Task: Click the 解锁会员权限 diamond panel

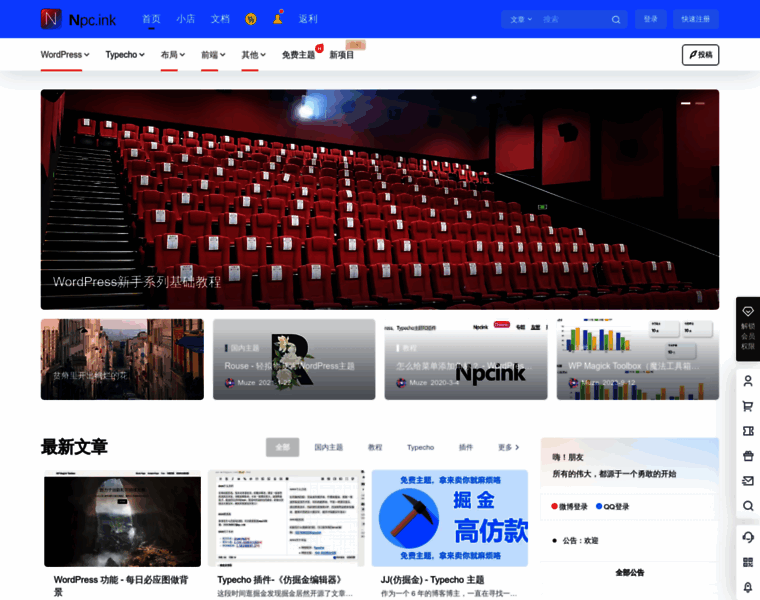Action: (x=748, y=329)
